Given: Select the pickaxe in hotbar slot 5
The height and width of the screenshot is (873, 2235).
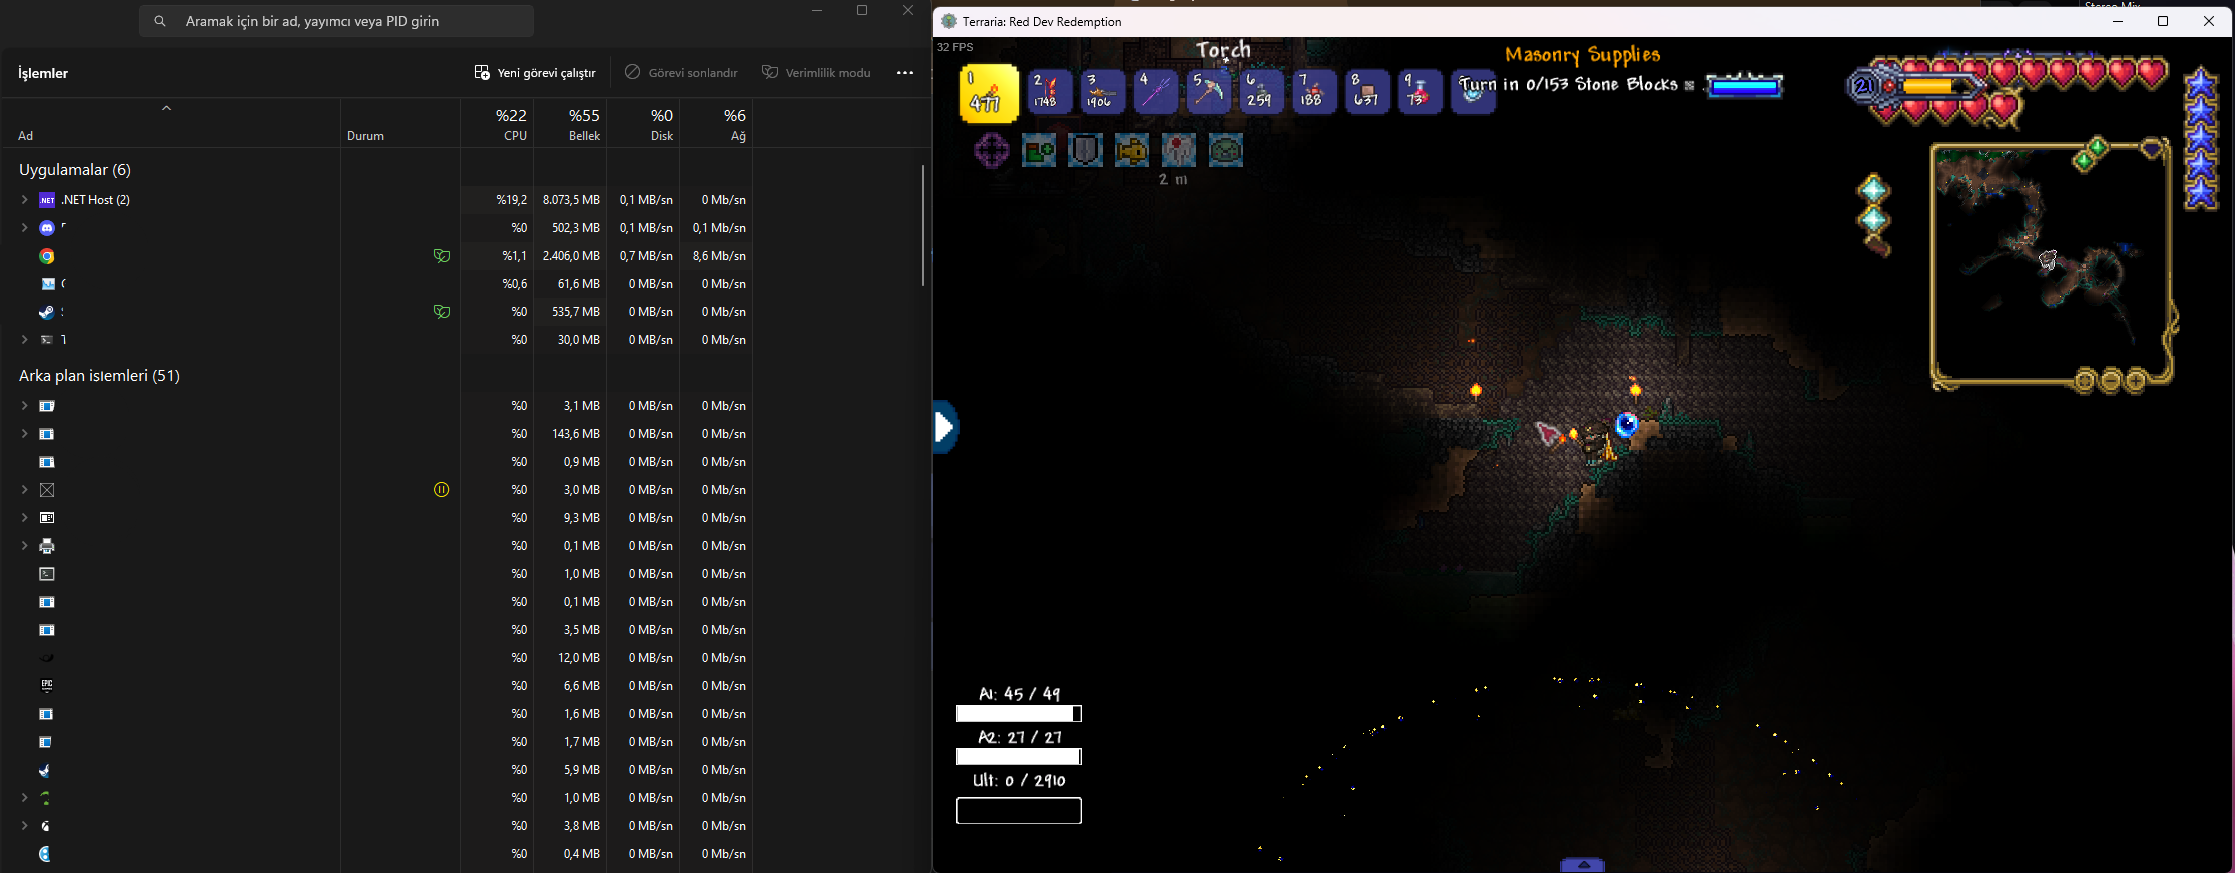Looking at the screenshot, I should [x=1208, y=92].
